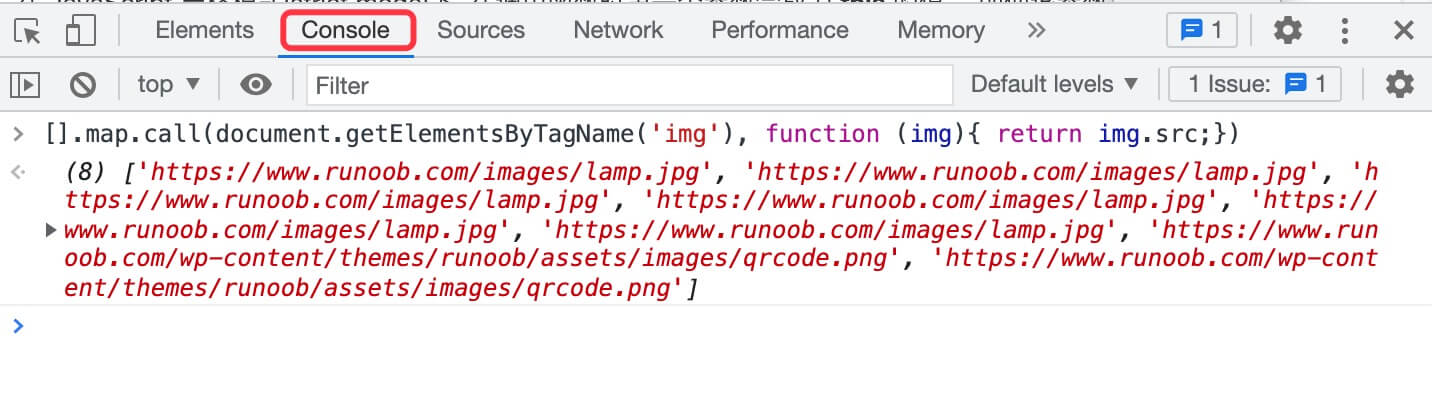Open the Elements tab
The height and width of the screenshot is (406, 1432).
click(204, 30)
